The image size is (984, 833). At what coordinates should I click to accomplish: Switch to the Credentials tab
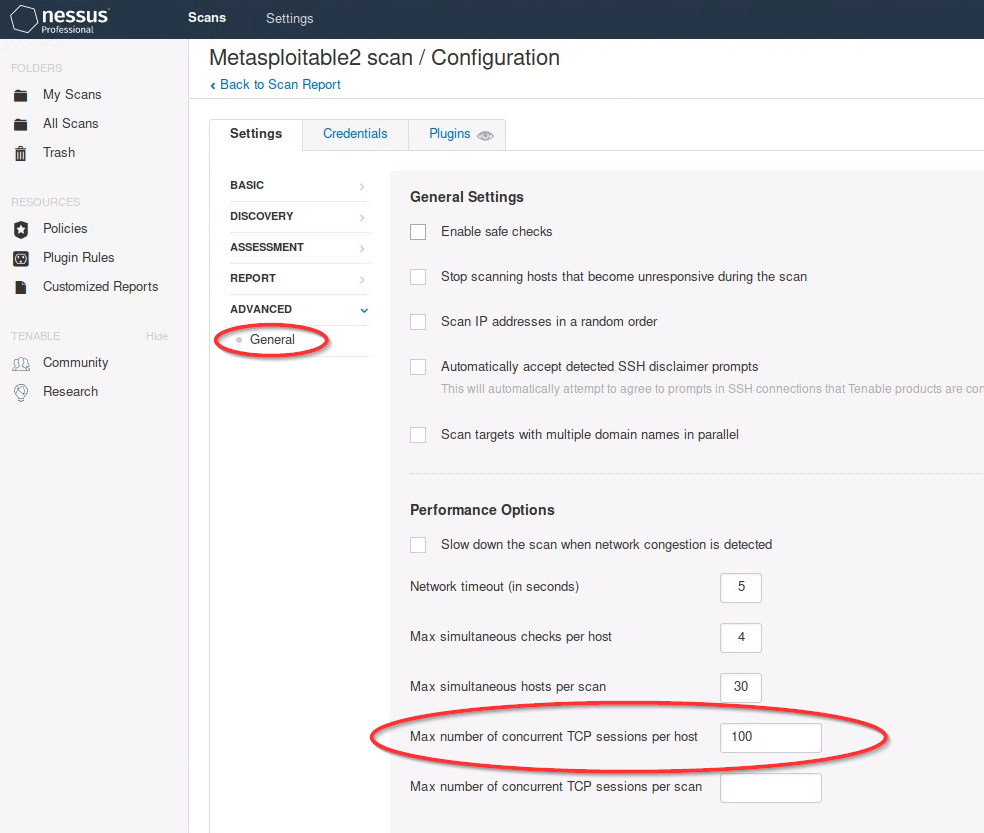(x=355, y=133)
